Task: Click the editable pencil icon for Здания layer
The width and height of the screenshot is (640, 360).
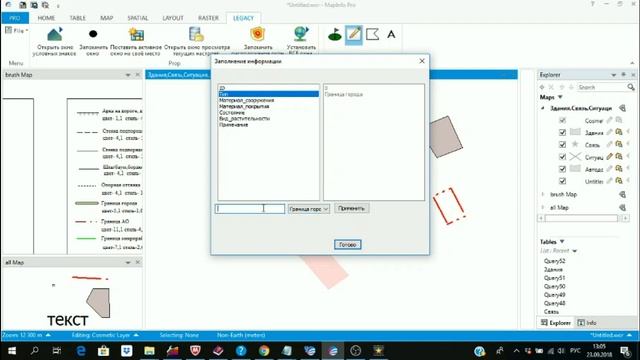Action: (x=609, y=132)
